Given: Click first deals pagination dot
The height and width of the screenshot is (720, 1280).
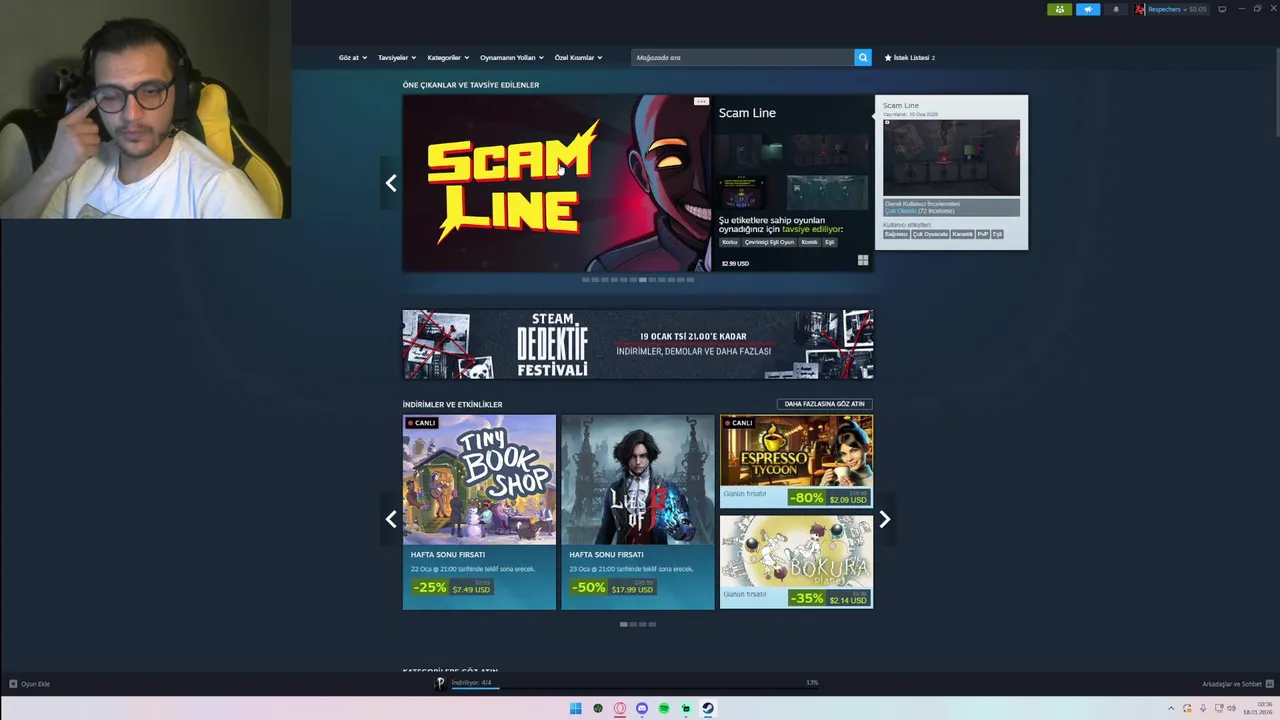Looking at the screenshot, I should tap(623, 624).
